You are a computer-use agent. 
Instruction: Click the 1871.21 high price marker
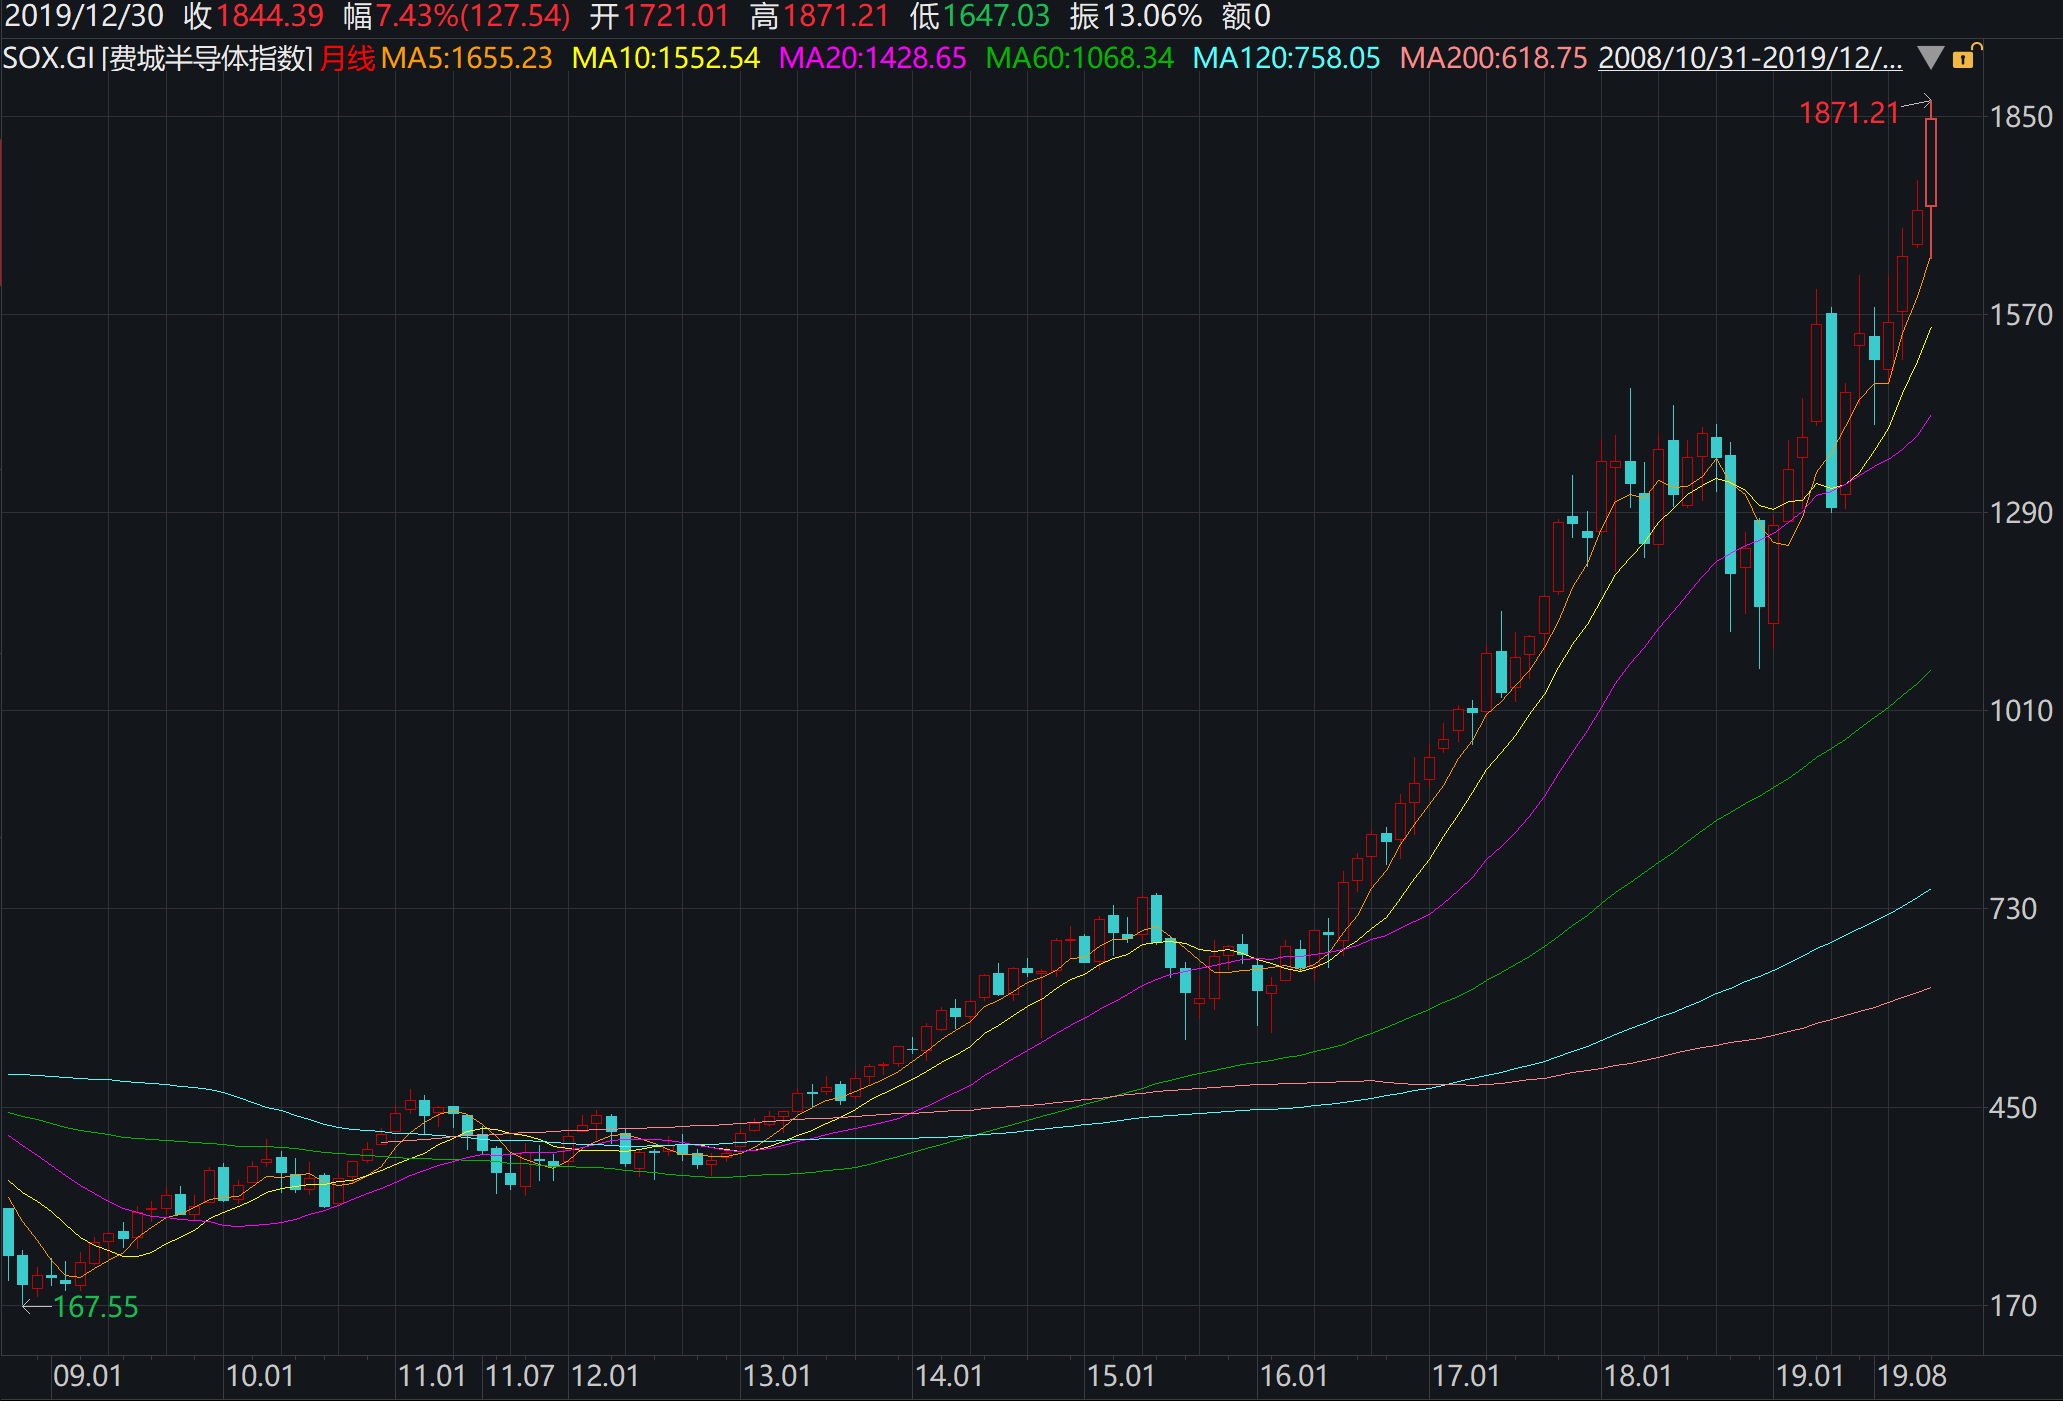(x=1848, y=113)
